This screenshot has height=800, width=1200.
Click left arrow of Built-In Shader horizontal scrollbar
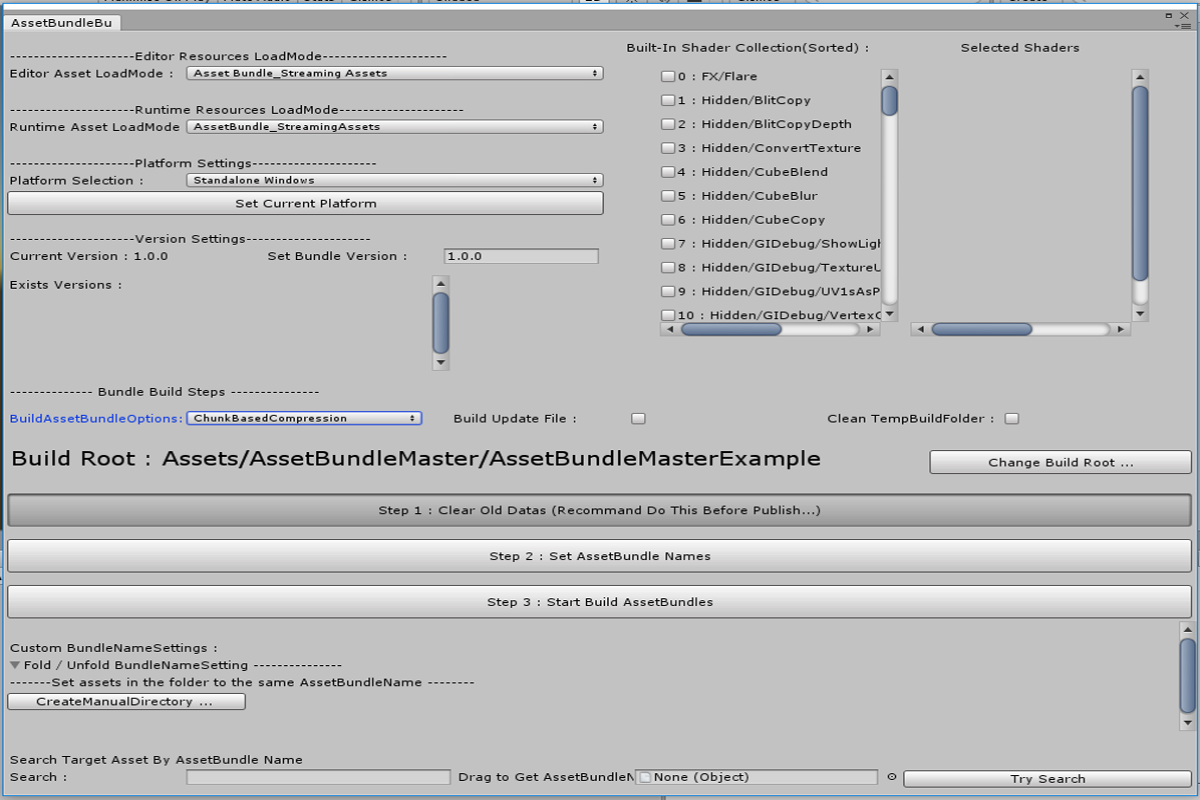(x=669, y=329)
